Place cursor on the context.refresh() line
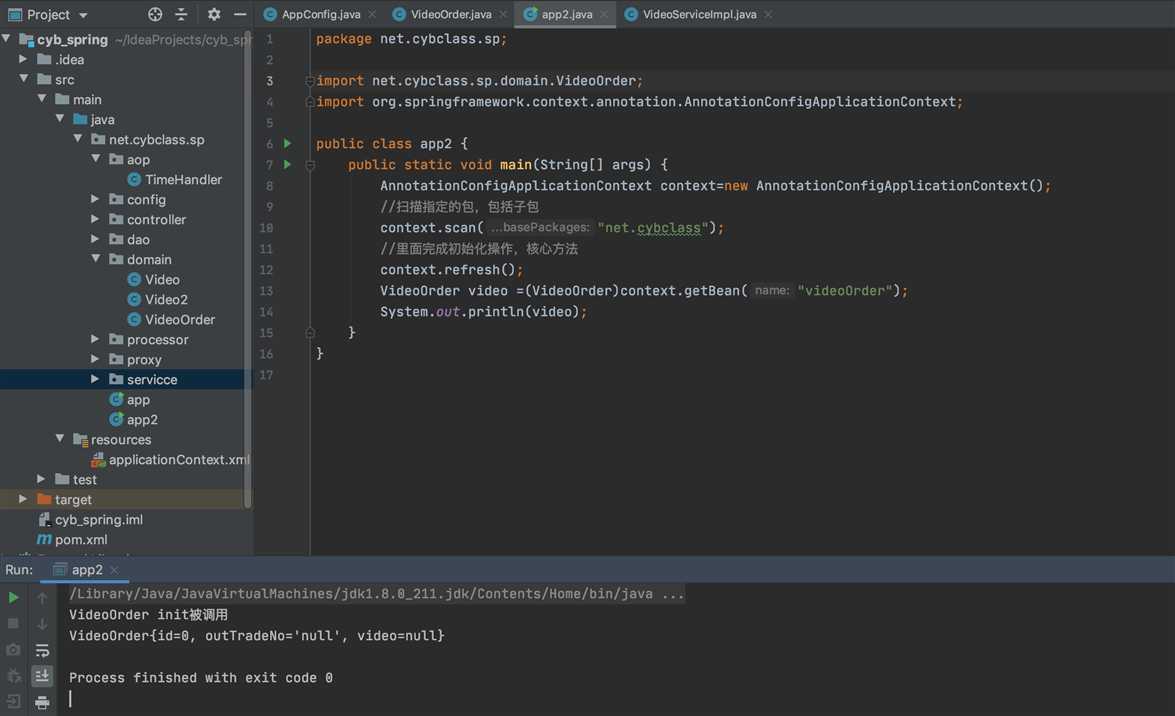The width and height of the screenshot is (1175, 716). (x=451, y=270)
